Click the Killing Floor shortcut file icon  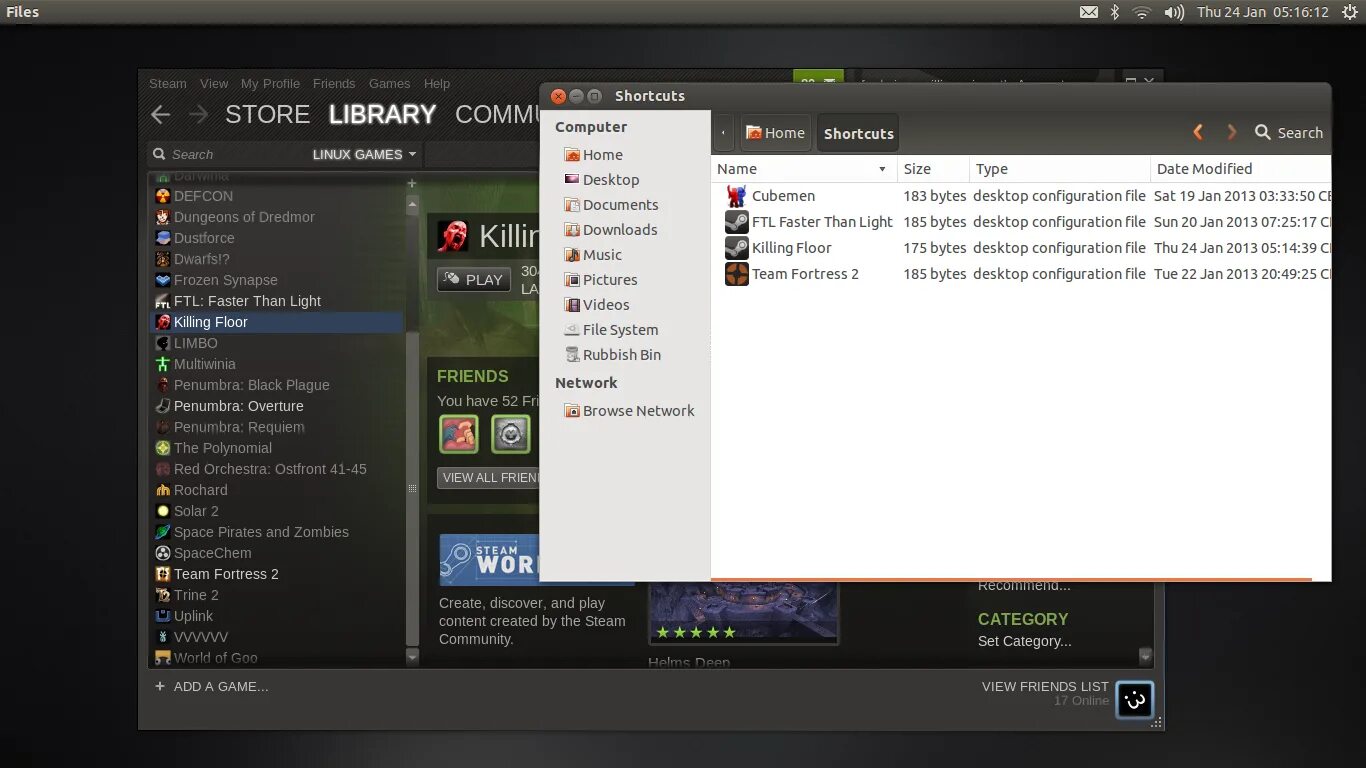(x=736, y=248)
